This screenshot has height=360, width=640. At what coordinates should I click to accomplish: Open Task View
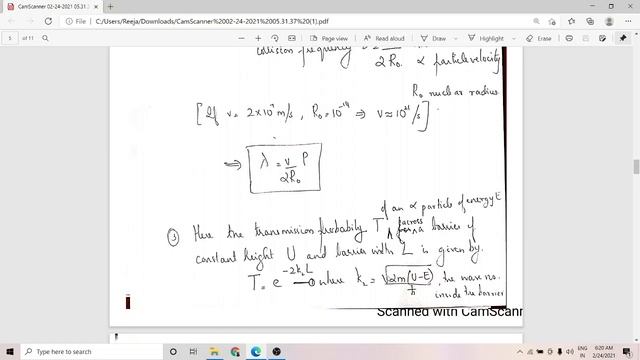(193, 351)
